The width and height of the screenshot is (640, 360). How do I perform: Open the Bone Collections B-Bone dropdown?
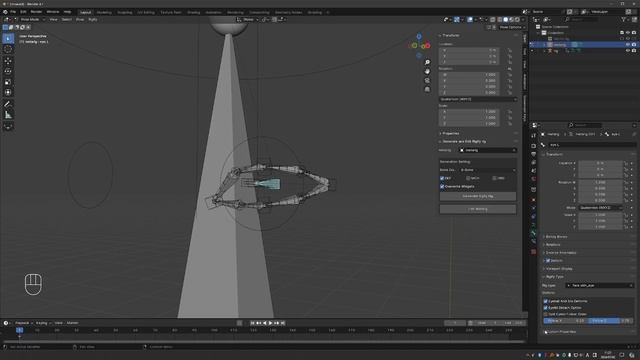click(x=487, y=170)
